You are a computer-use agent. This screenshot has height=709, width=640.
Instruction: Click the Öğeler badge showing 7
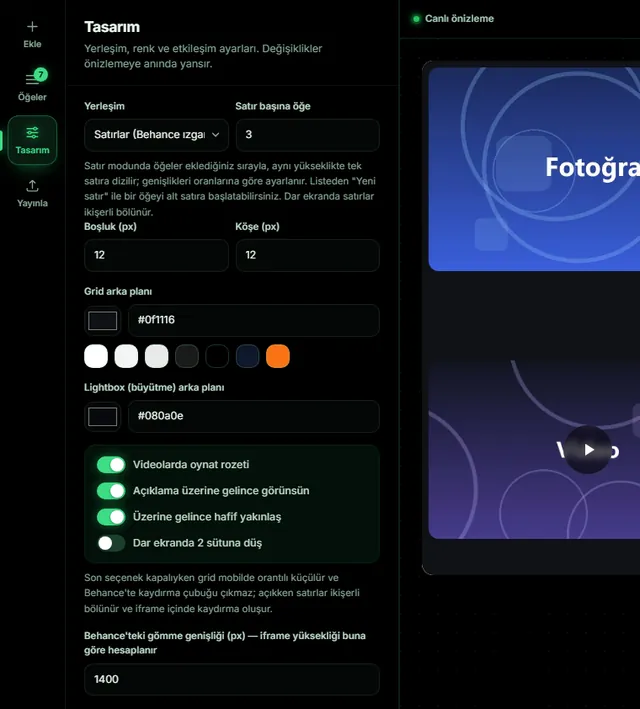coord(41,74)
